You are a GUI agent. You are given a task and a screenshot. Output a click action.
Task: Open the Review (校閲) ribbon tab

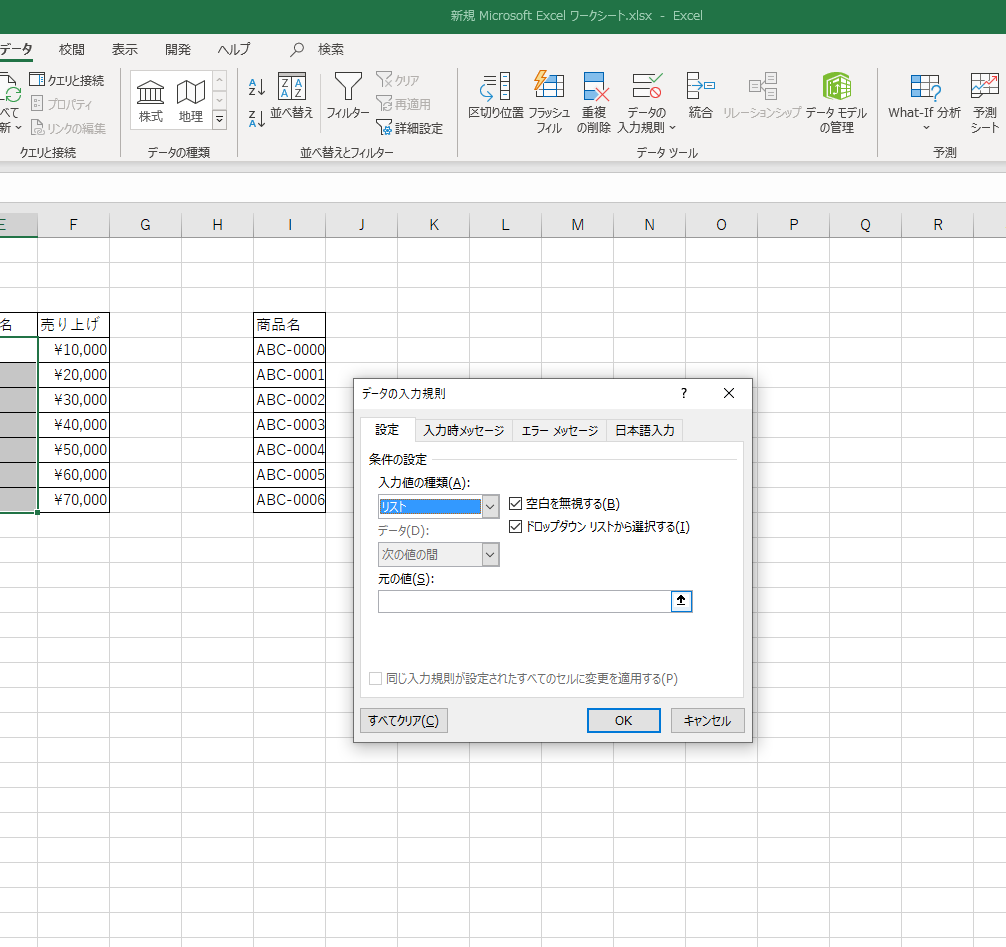point(72,49)
